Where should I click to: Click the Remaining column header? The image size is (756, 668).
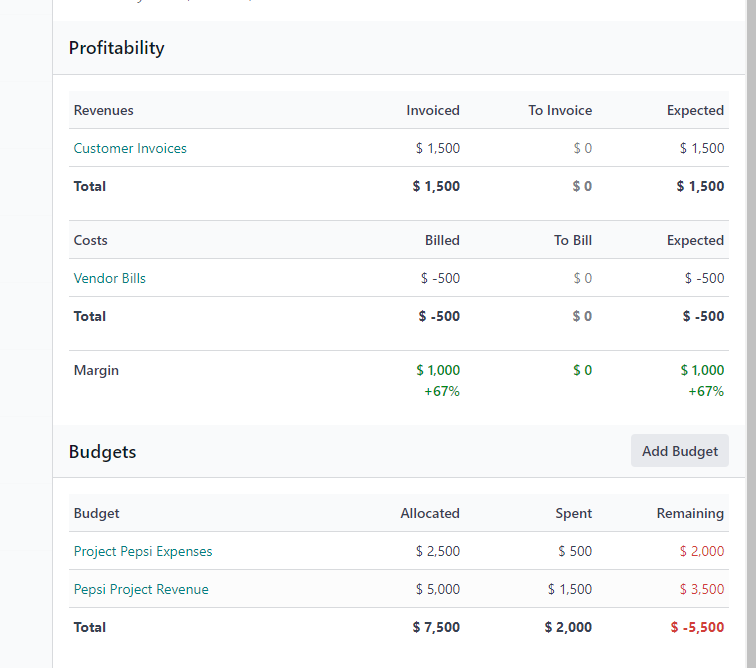690,513
